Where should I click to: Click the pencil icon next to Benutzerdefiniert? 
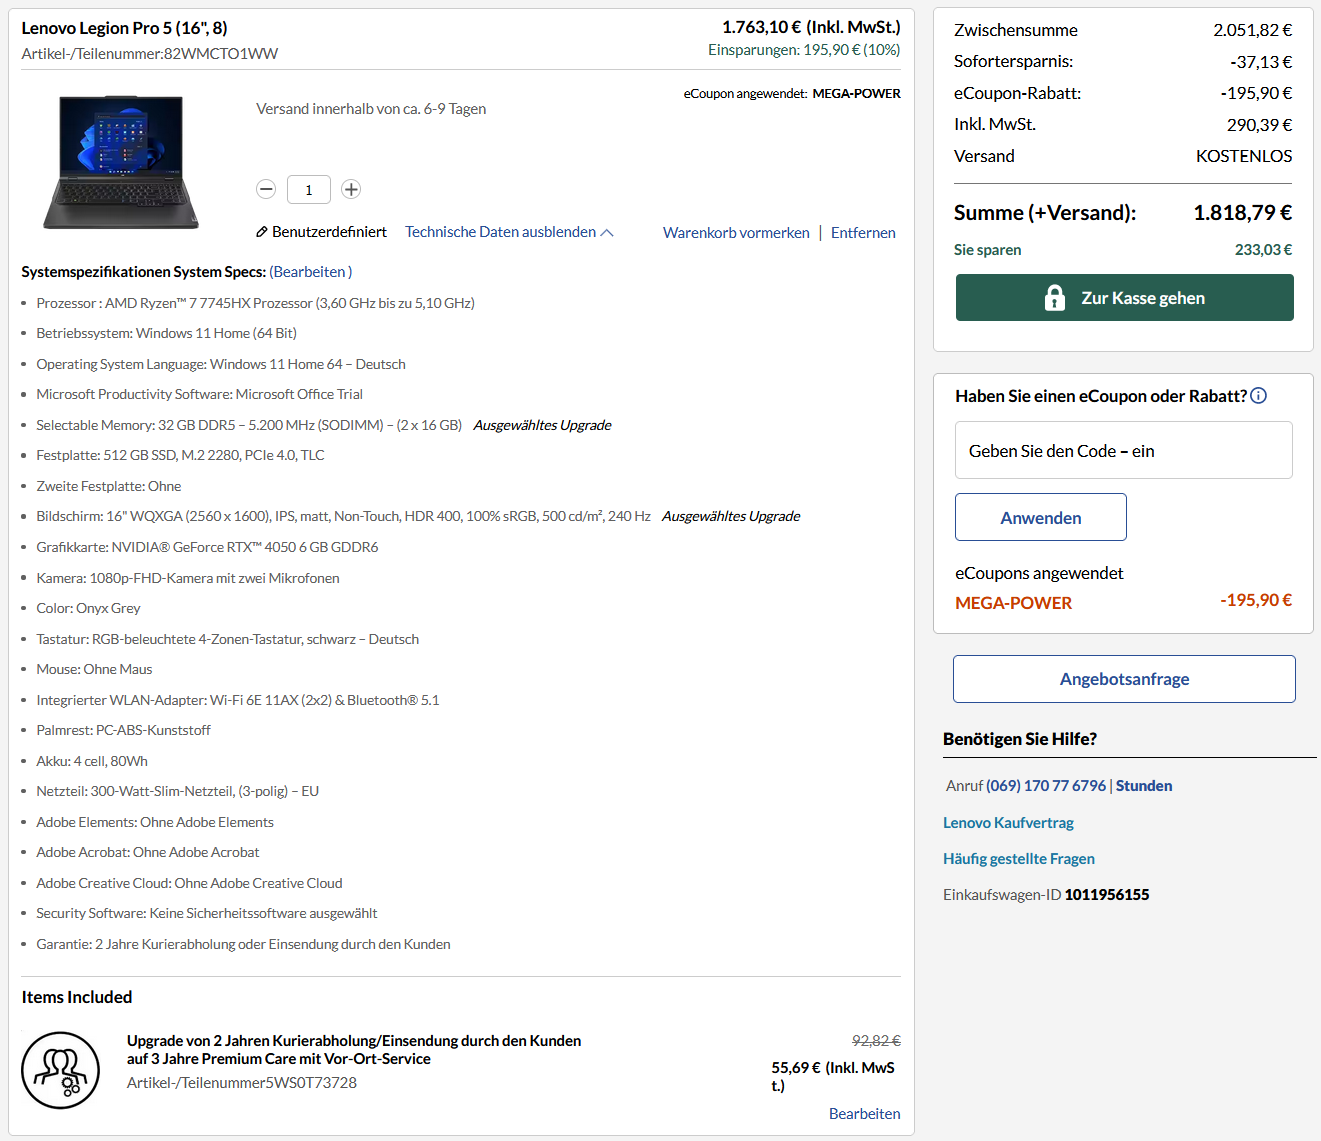pos(263,231)
